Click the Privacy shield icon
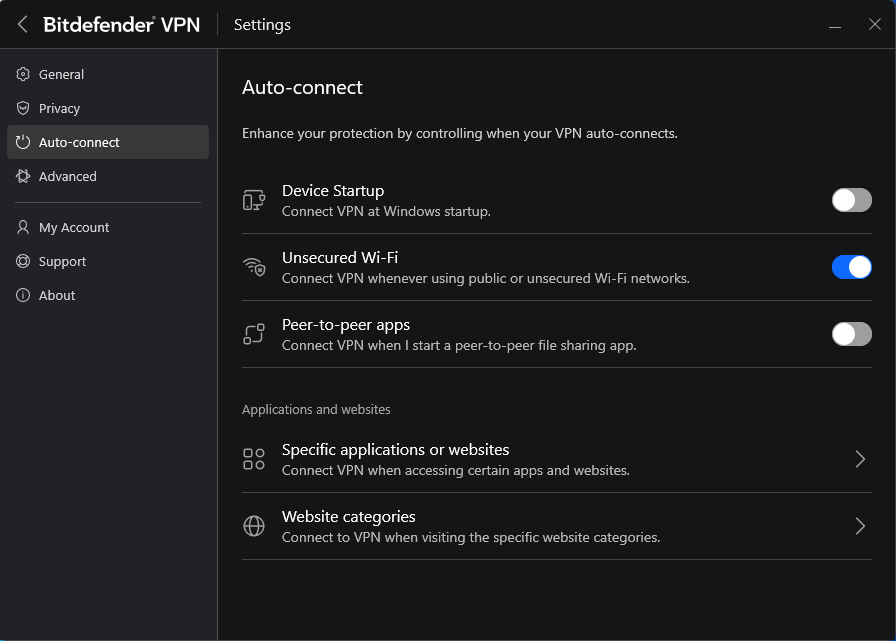 (23, 108)
